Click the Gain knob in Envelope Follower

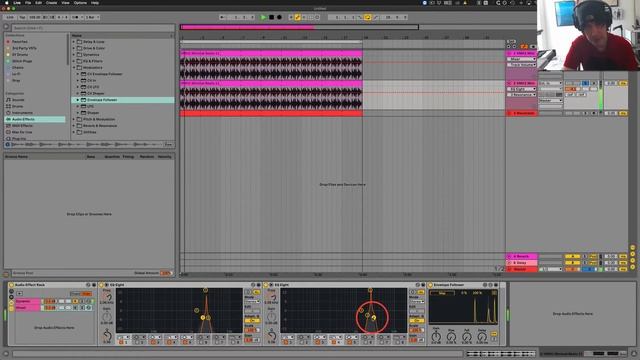[x=436, y=337]
